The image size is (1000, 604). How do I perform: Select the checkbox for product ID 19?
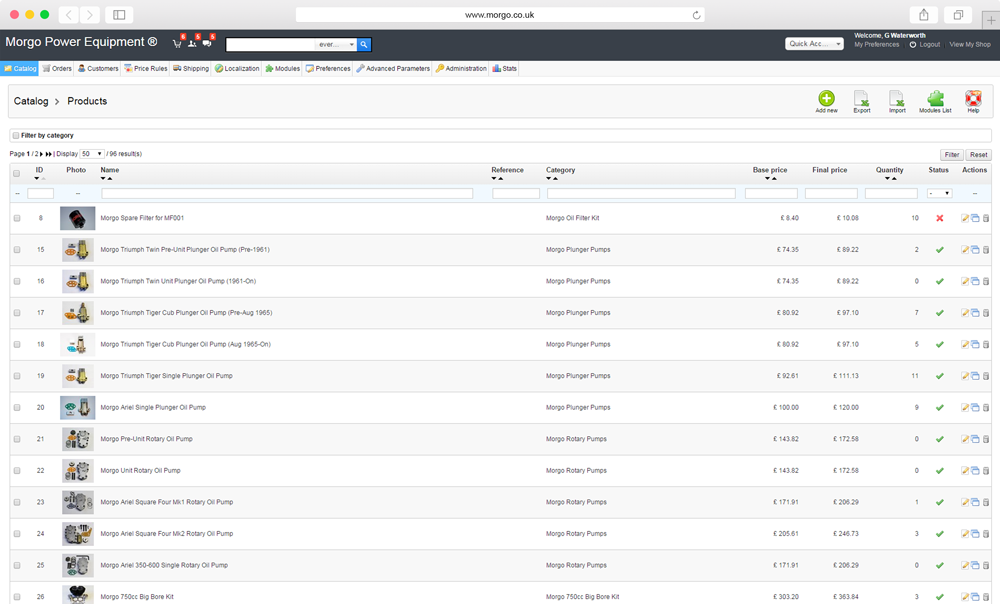pyautogui.click(x=17, y=376)
